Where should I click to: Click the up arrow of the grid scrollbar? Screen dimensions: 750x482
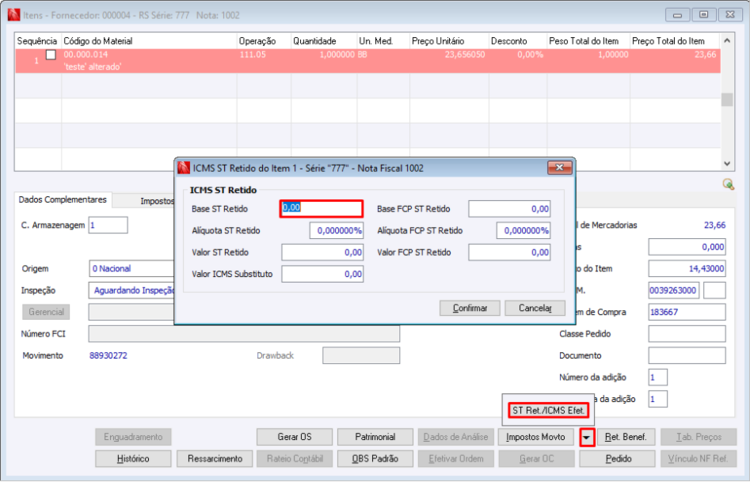727,41
